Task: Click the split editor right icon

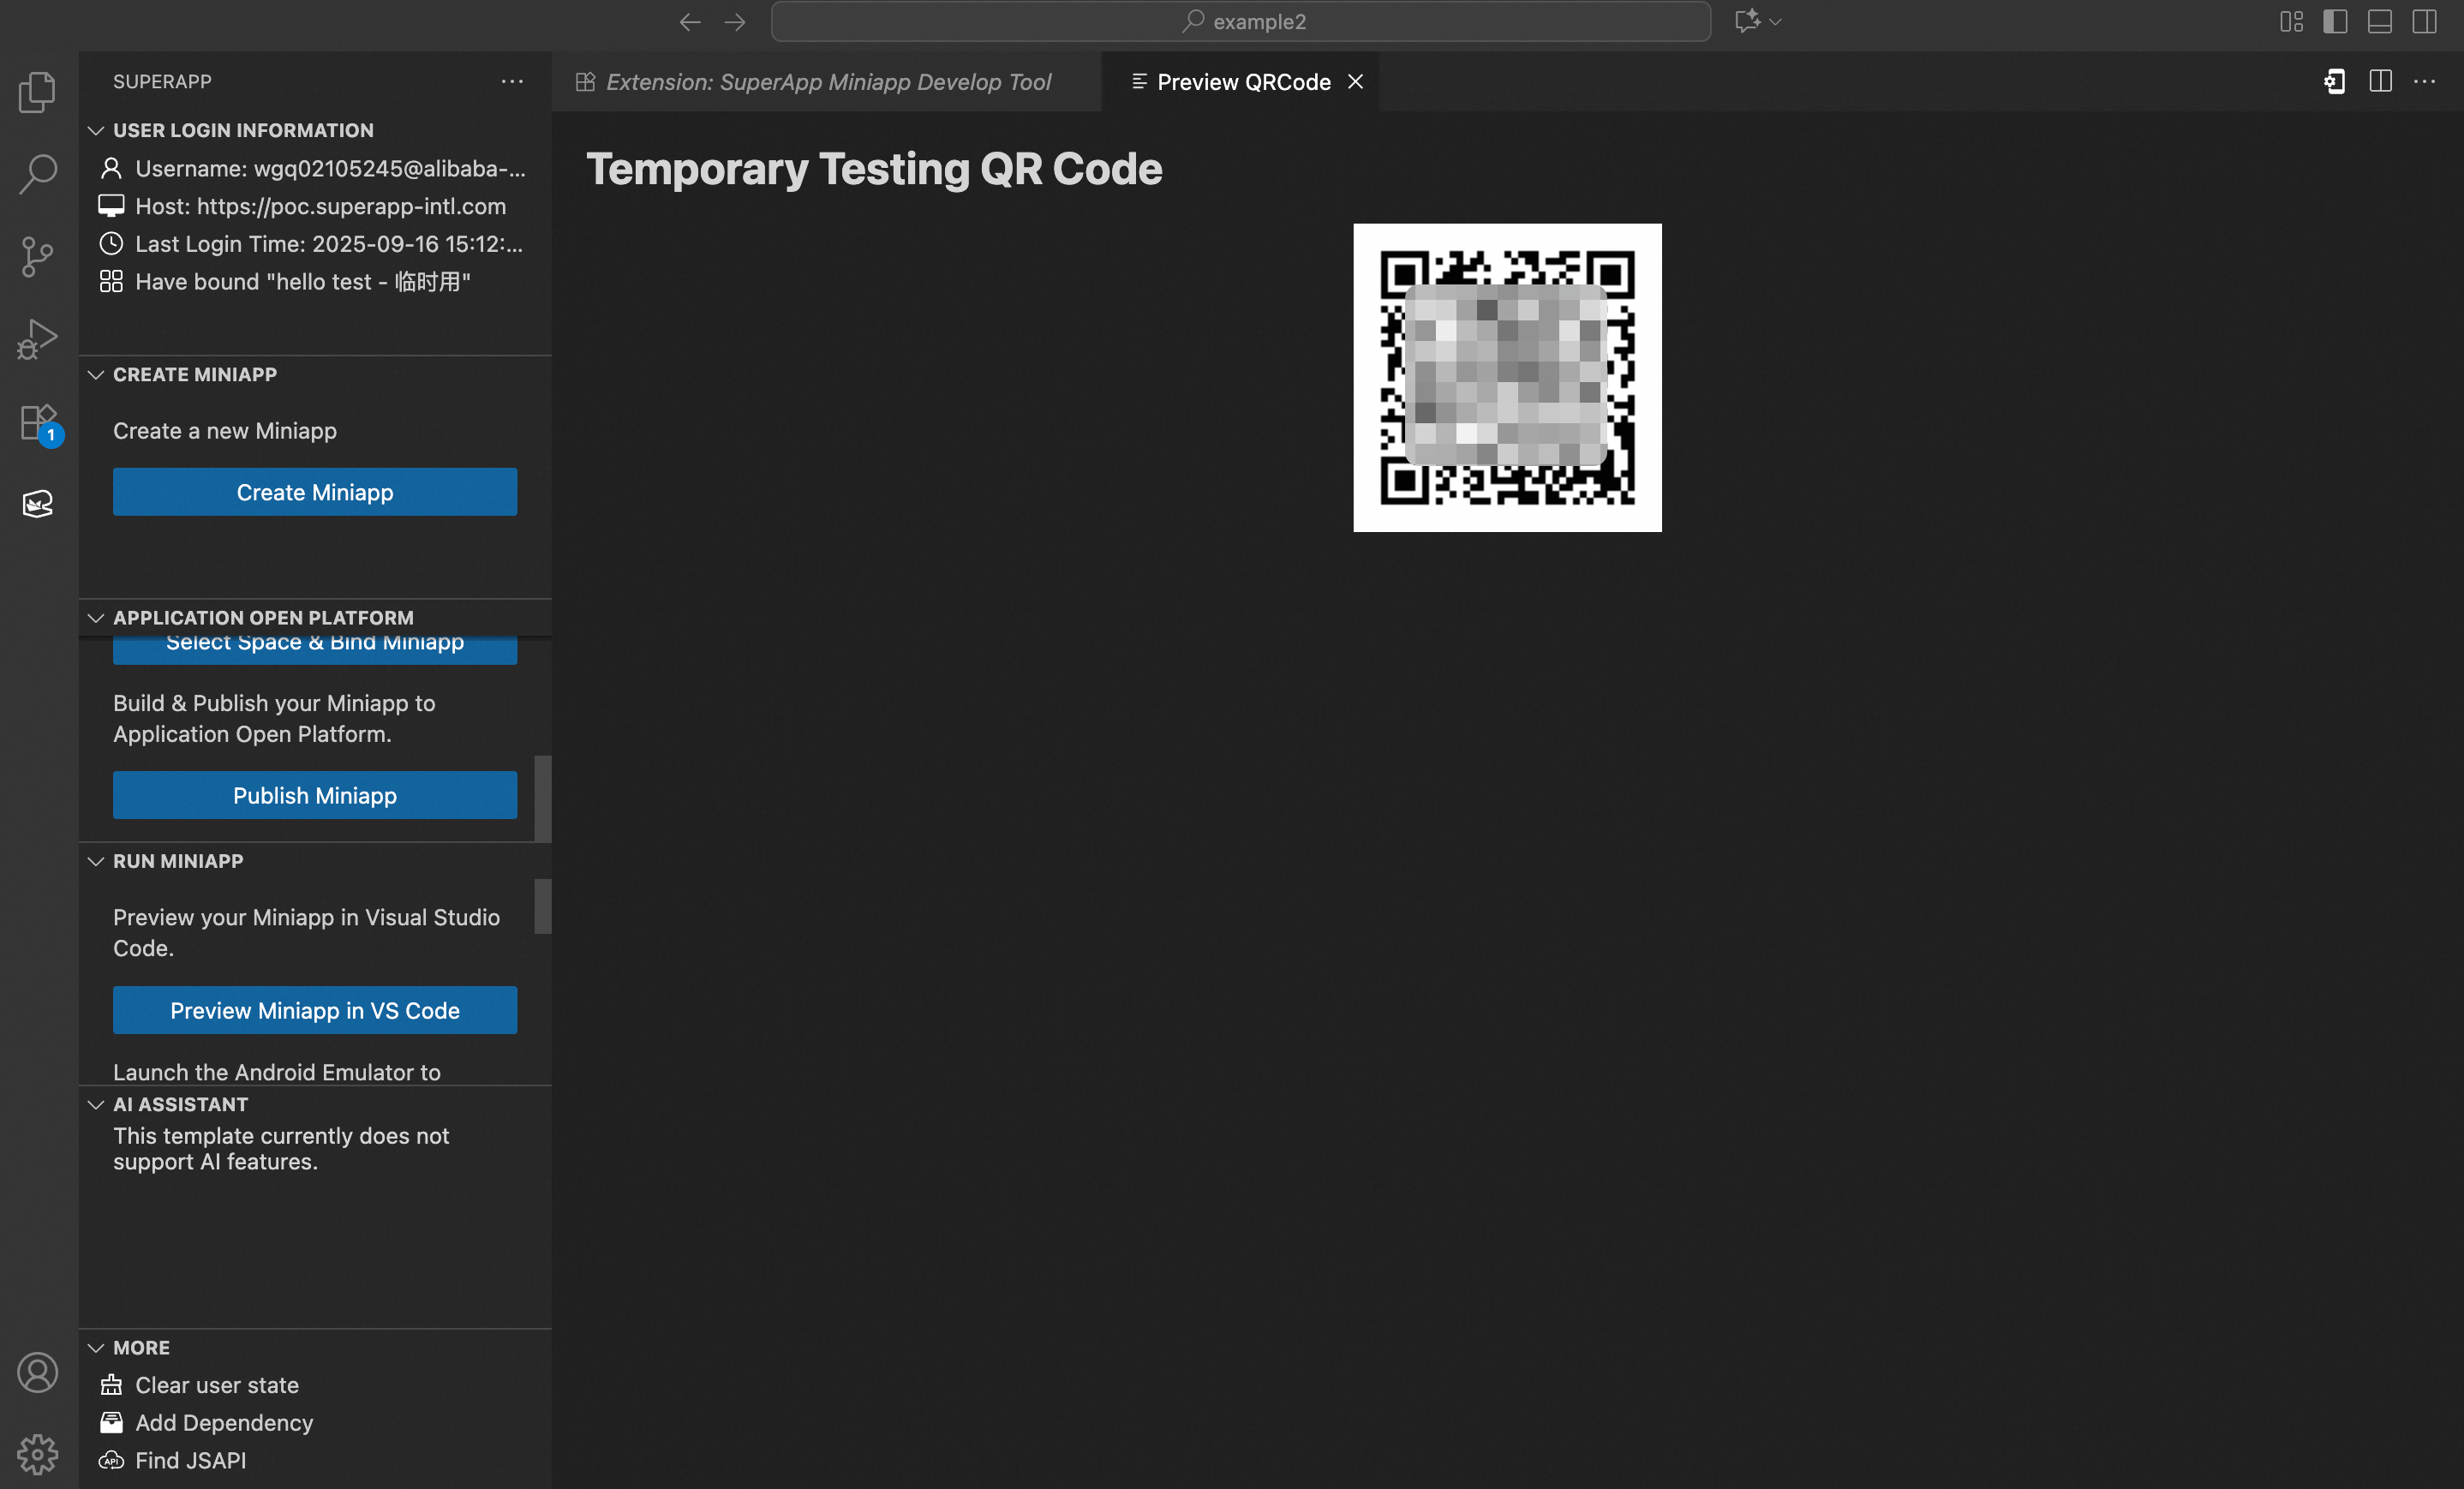Action: 2380,81
